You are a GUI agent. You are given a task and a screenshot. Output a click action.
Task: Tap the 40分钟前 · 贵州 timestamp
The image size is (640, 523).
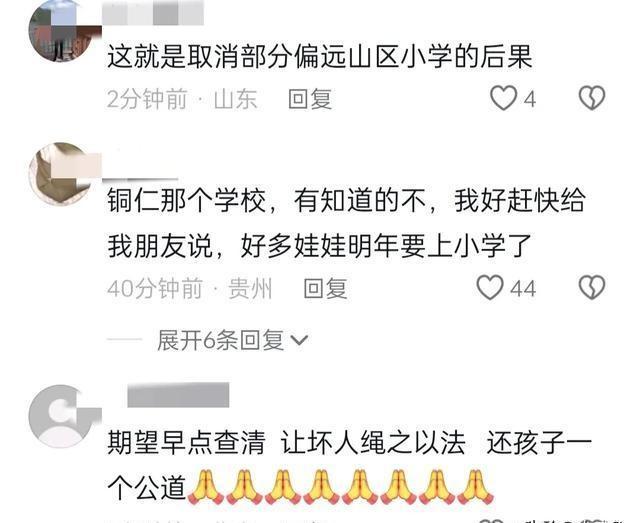point(189,289)
